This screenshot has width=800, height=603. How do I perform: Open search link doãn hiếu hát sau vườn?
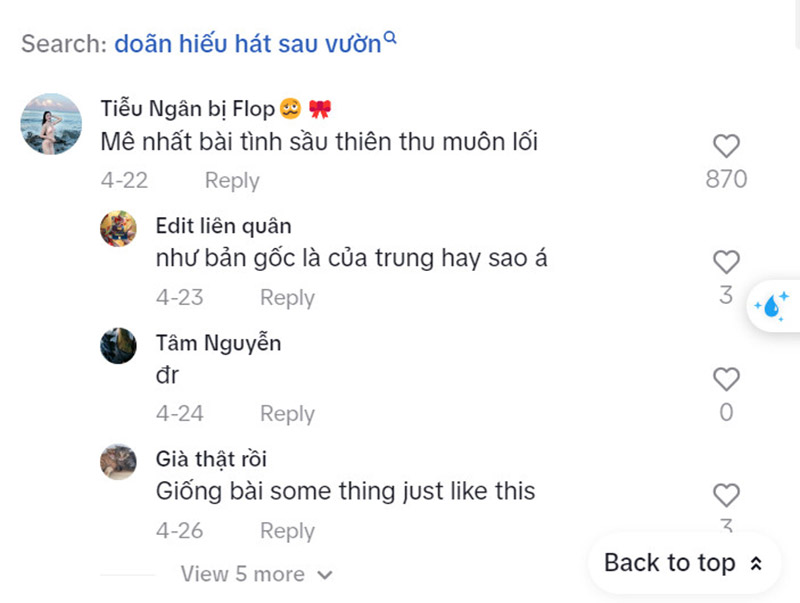[x=247, y=44]
